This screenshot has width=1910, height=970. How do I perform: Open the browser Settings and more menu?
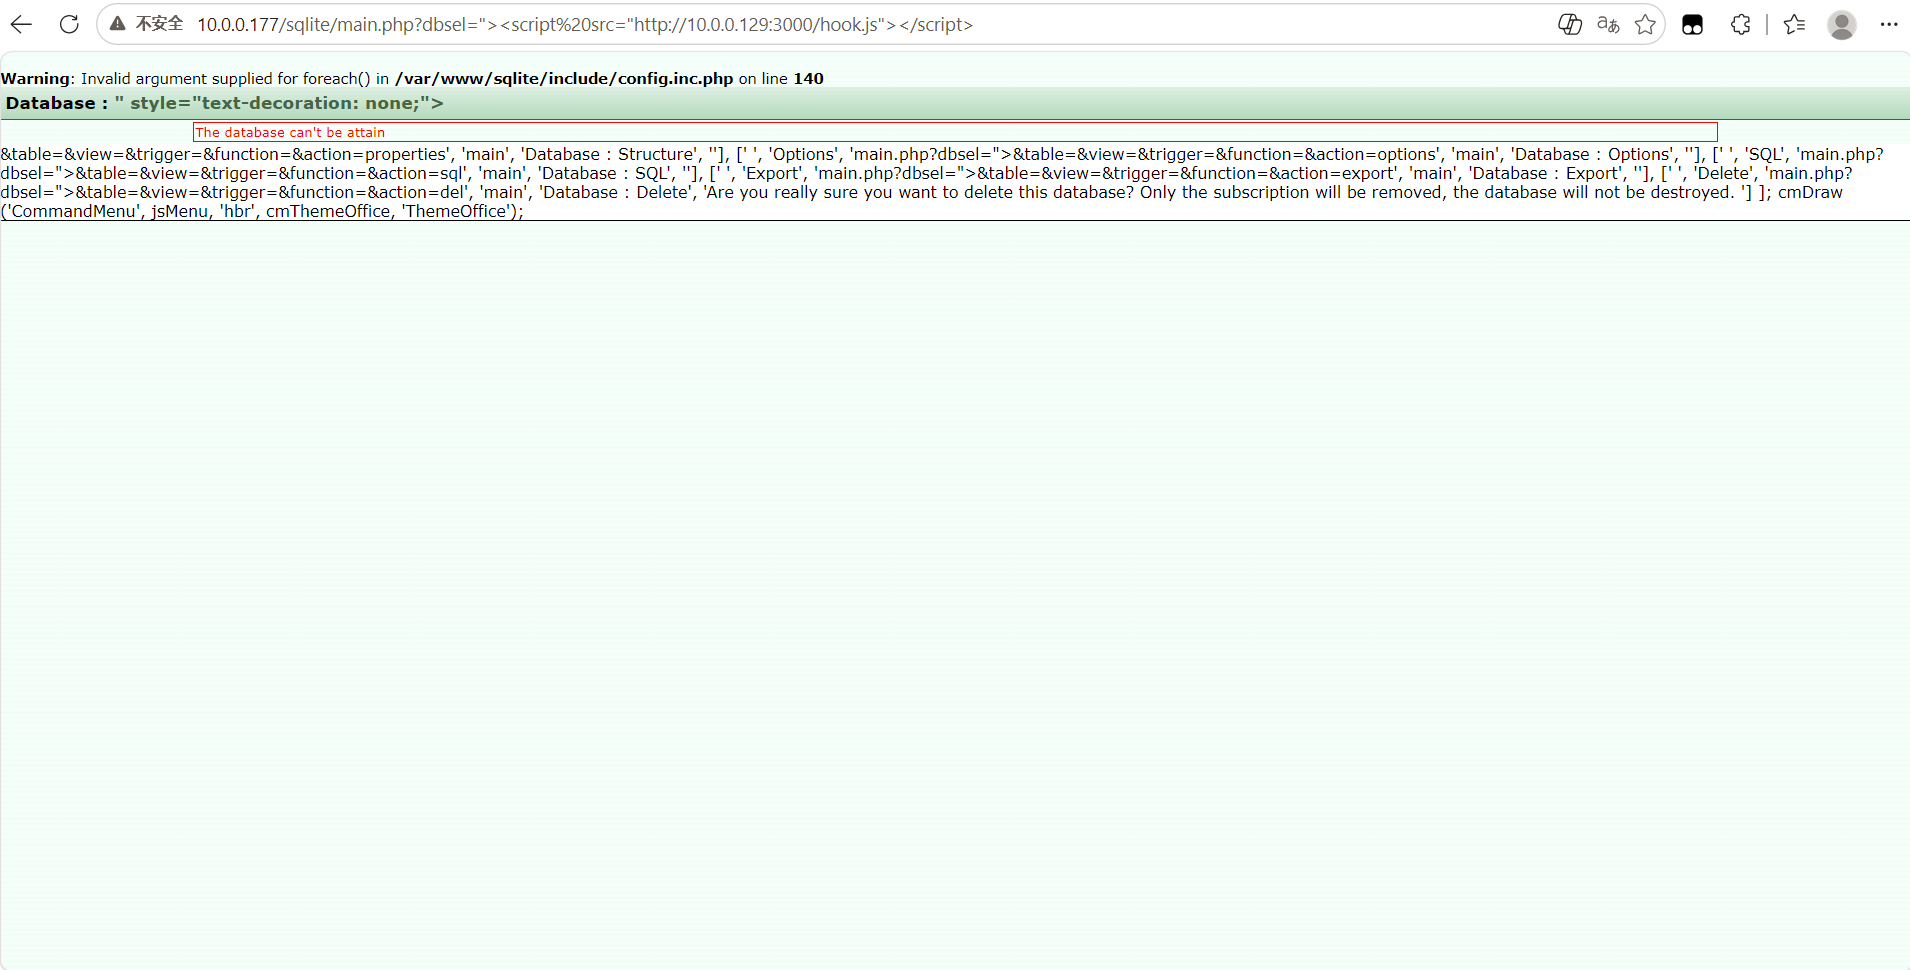click(x=1889, y=25)
